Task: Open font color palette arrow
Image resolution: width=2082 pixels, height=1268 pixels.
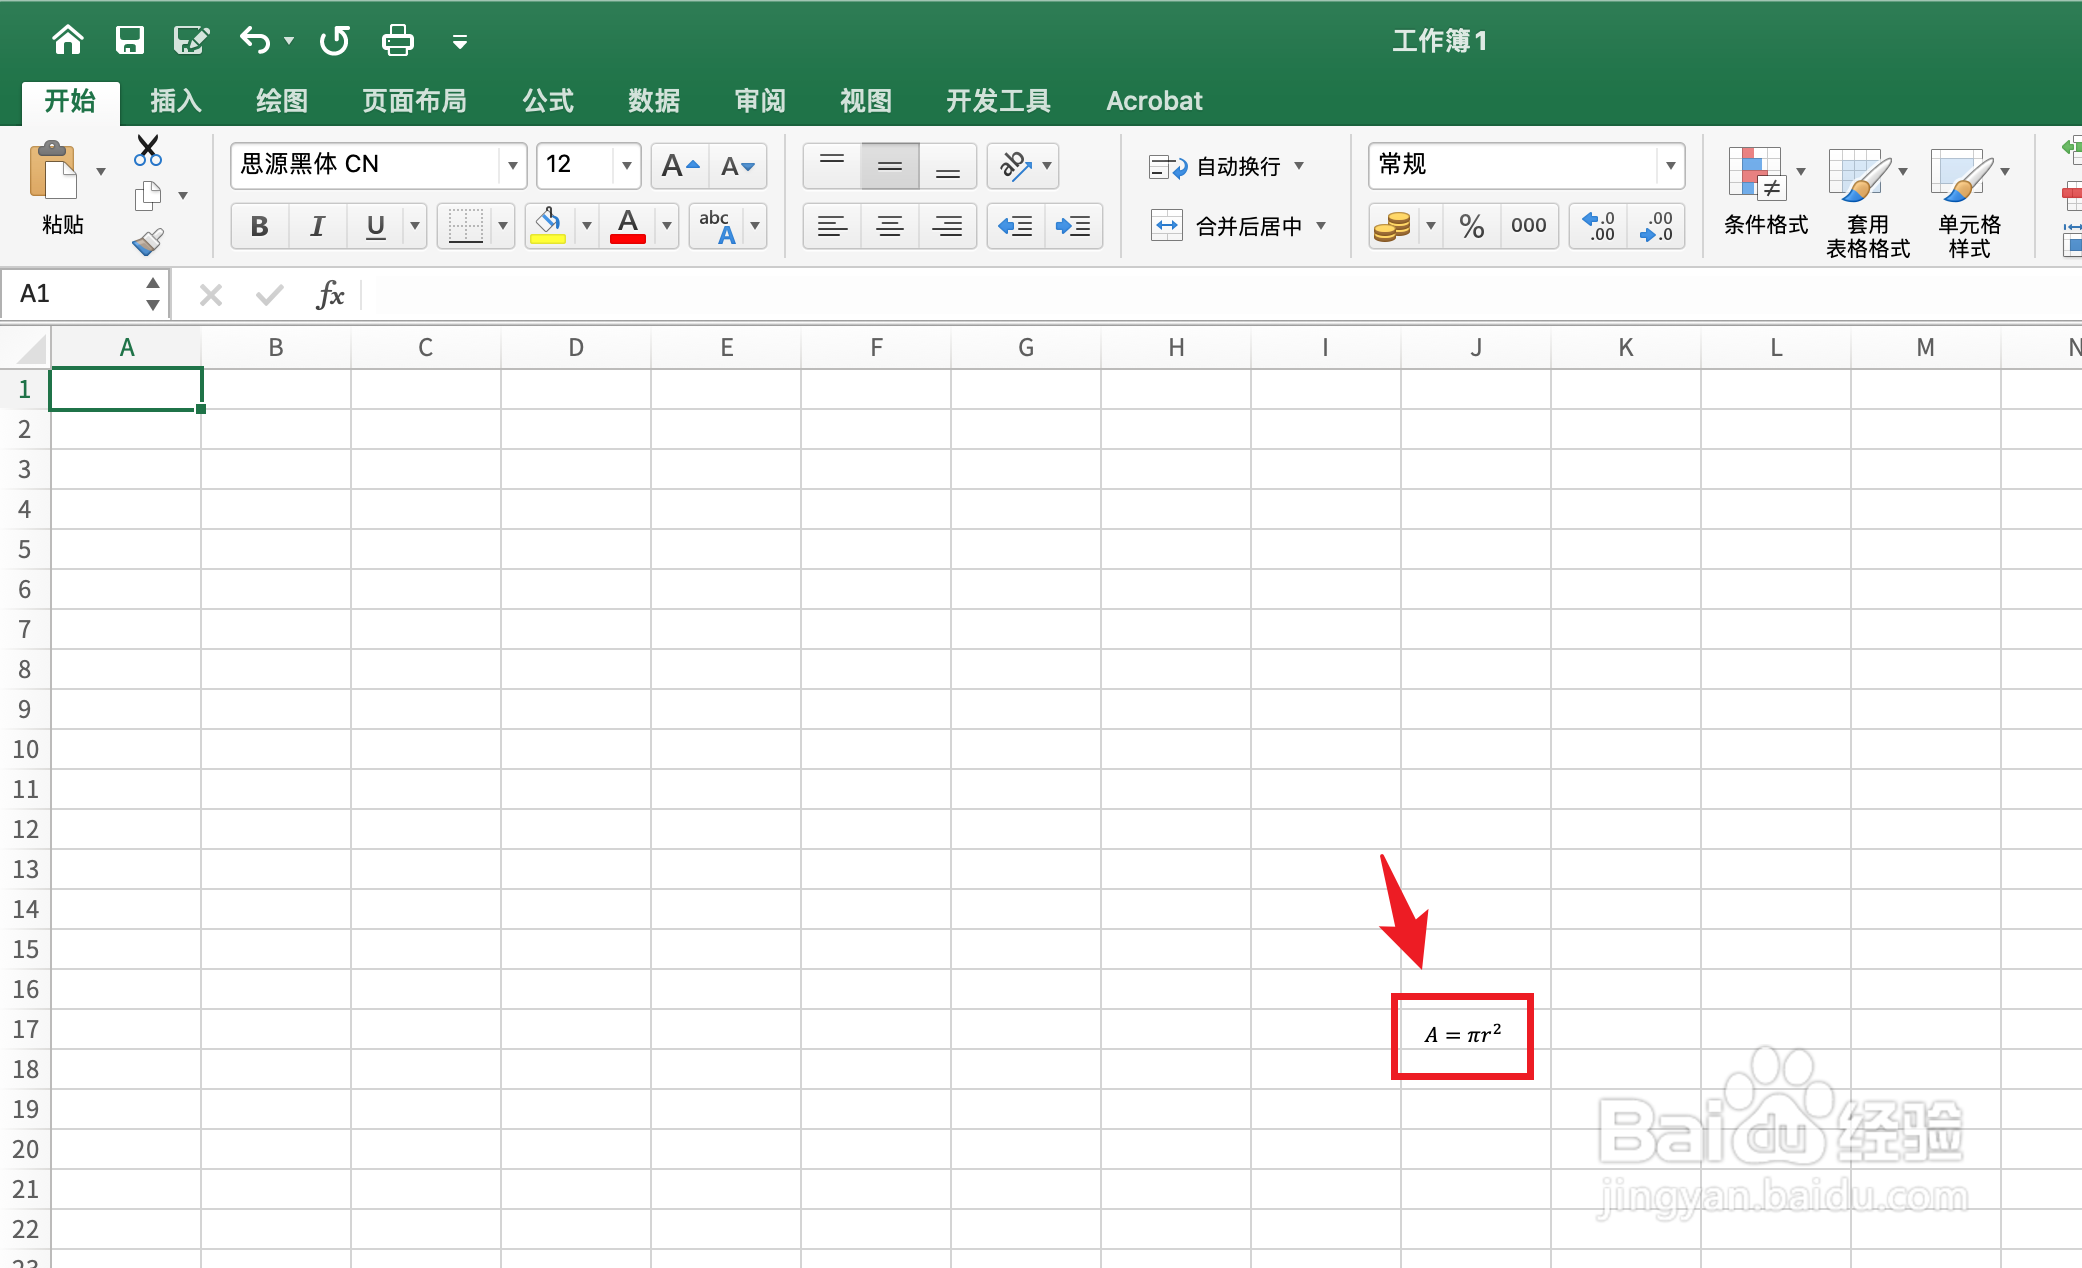Action: (667, 226)
